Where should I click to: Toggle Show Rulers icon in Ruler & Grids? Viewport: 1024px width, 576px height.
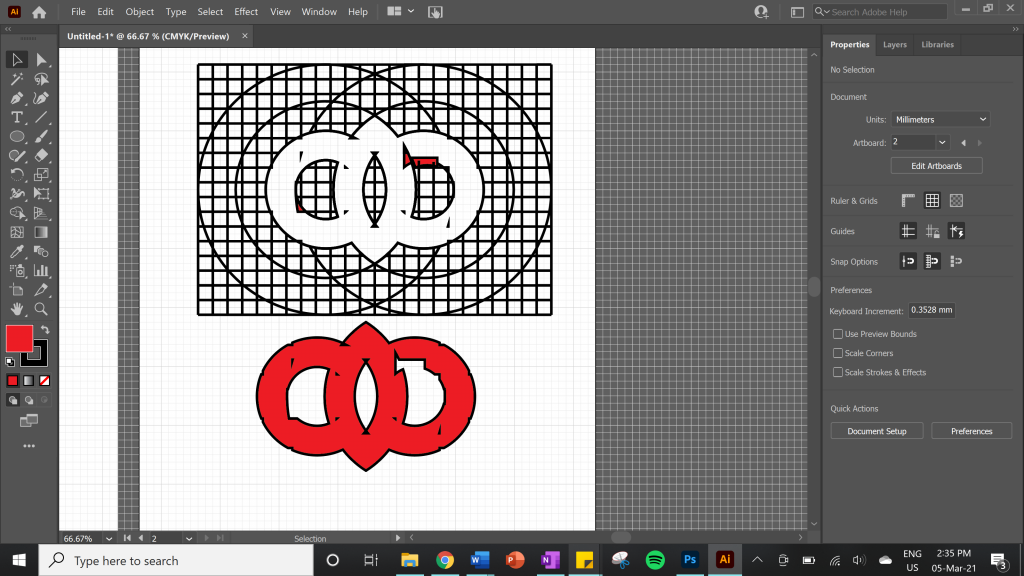coord(908,200)
